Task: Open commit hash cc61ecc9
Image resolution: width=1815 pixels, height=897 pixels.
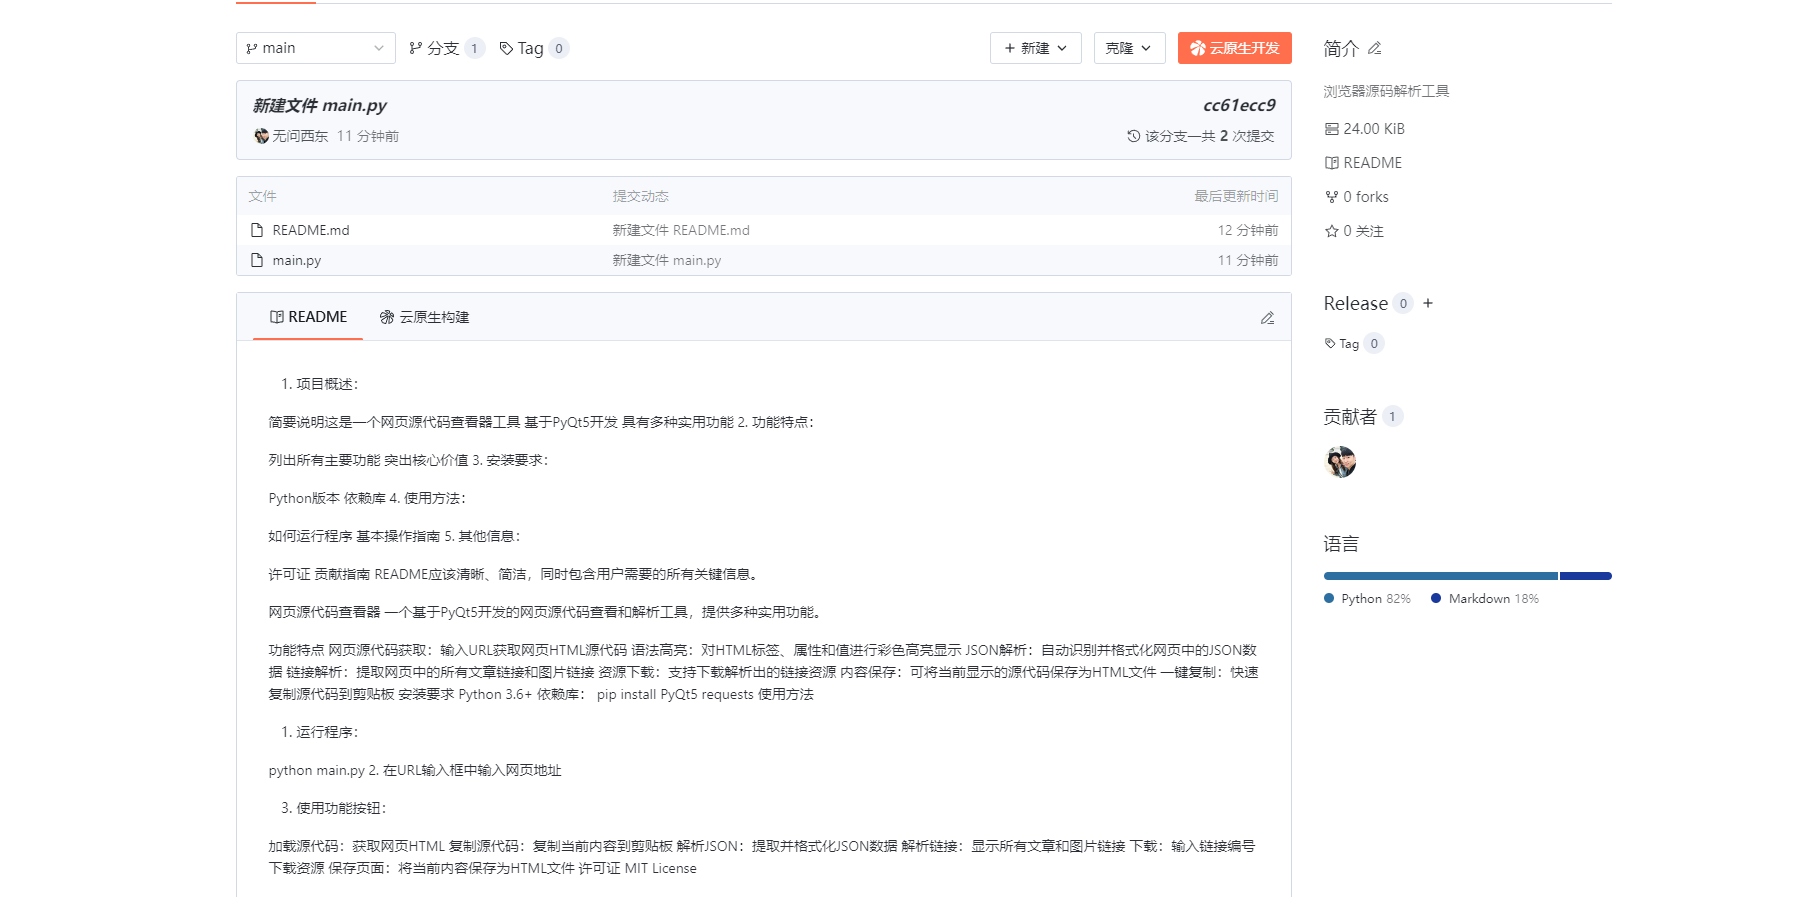Action: tap(1239, 105)
